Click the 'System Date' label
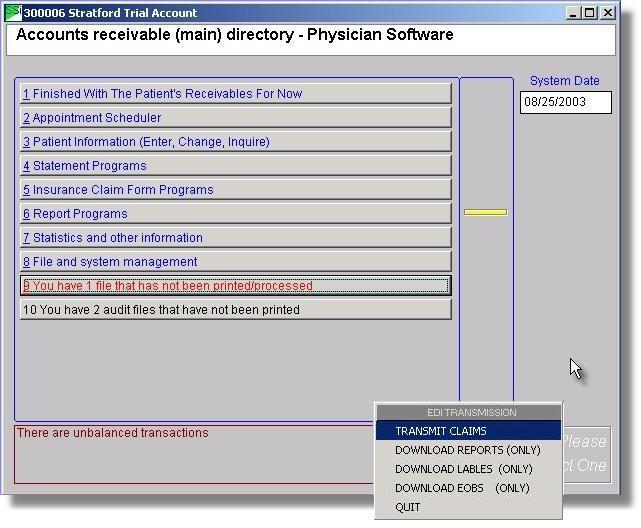Screen dimensions: 641x528 pyautogui.click(x=565, y=81)
